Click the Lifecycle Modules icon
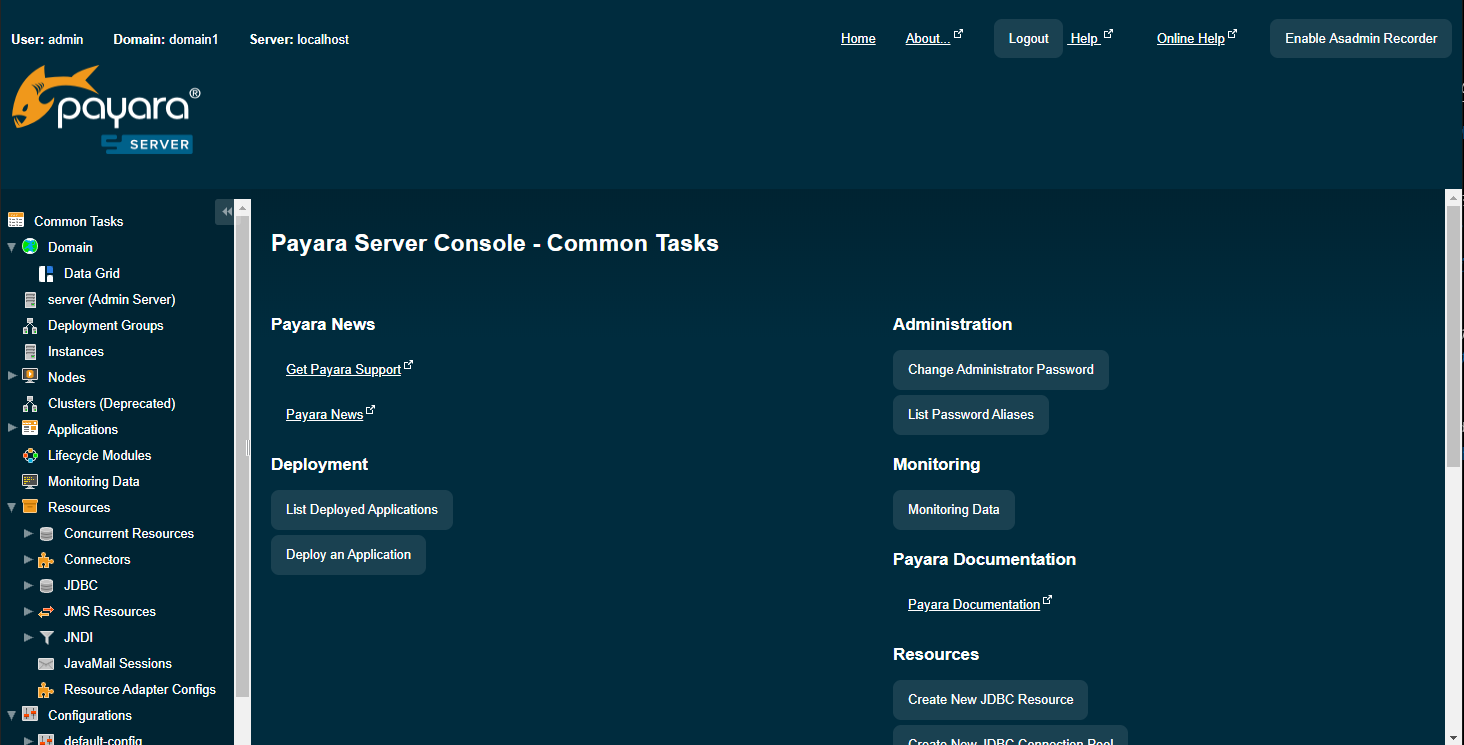1464x745 pixels. (30, 455)
